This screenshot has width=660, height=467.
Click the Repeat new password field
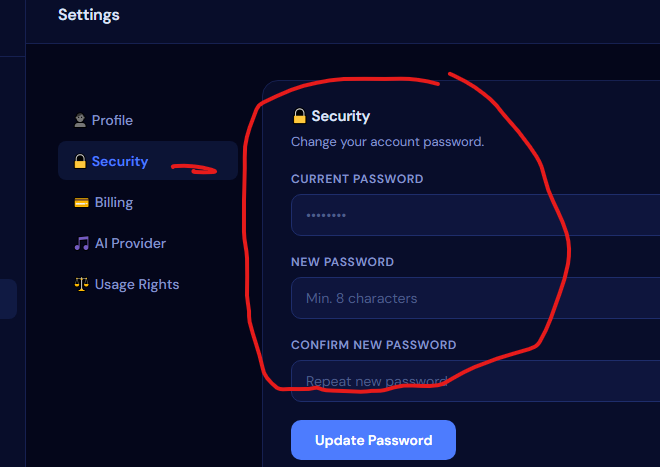[x=475, y=381]
